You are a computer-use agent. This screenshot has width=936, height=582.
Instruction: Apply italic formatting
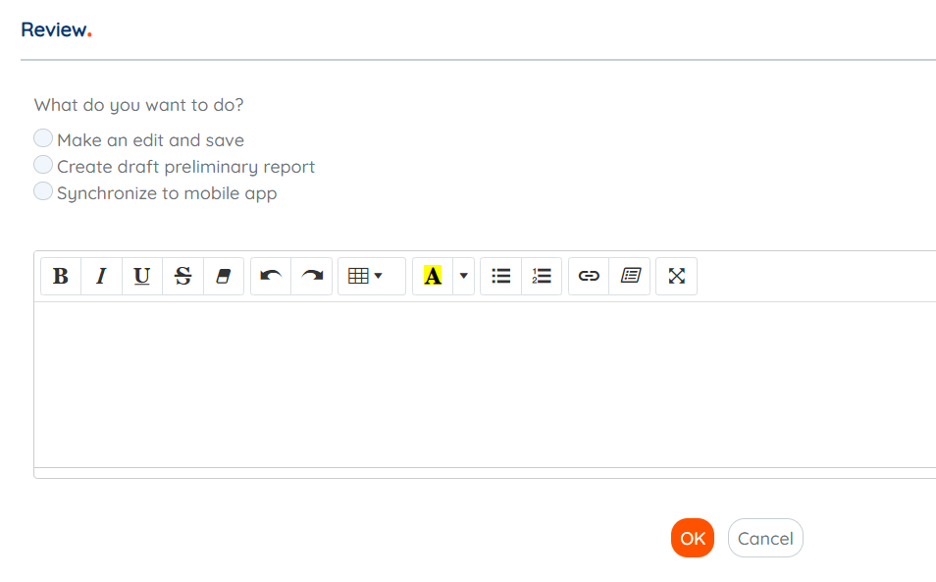click(101, 276)
